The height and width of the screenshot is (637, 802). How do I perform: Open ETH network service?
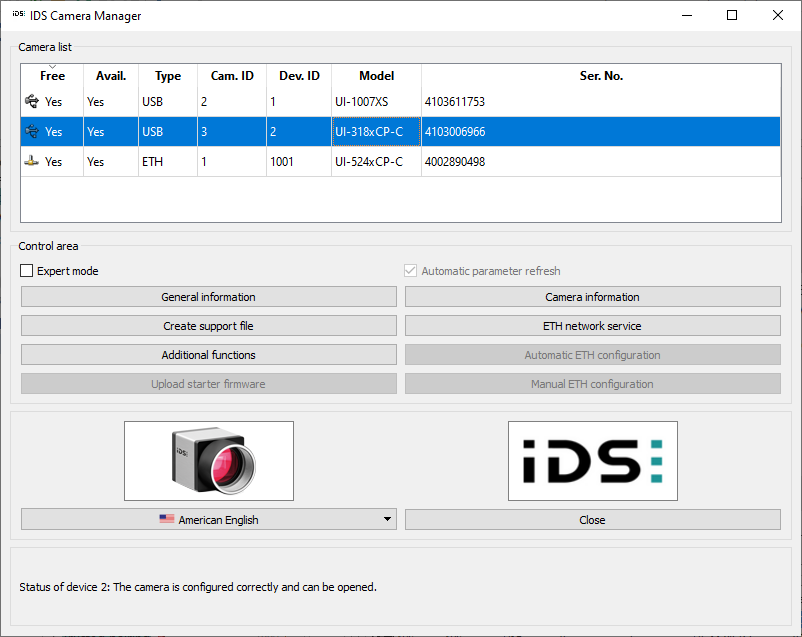593,326
